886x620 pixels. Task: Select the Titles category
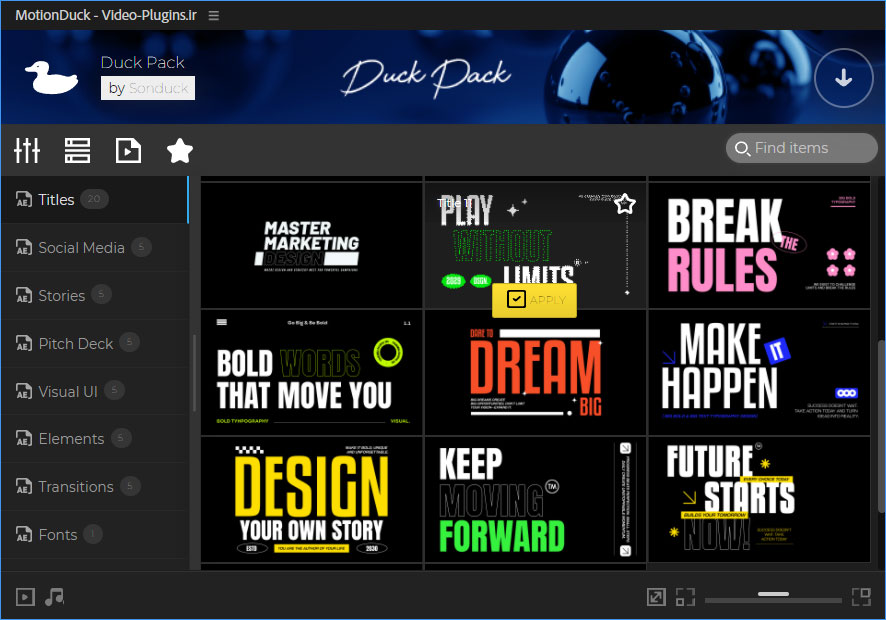(56, 200)
